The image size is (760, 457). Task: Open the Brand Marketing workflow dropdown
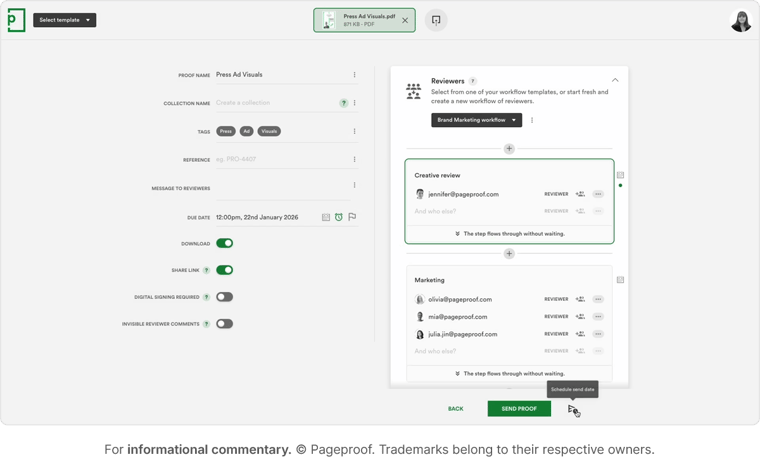pyautogui.click(x=476, y=120)
